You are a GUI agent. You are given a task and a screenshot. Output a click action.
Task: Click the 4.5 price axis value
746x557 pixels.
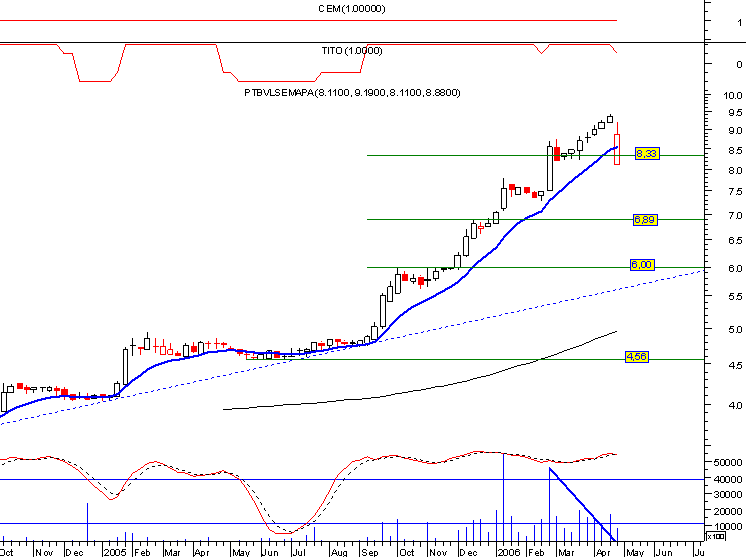735,365
